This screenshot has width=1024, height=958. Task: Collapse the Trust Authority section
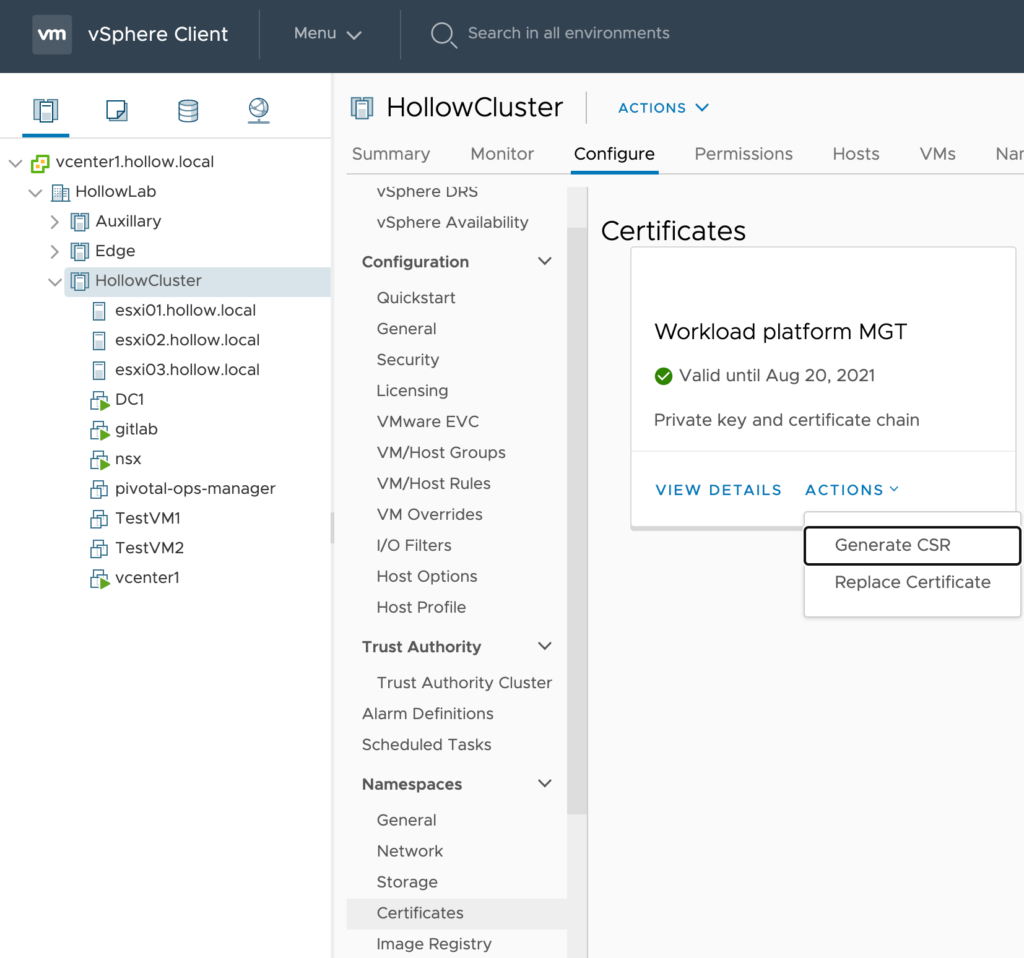(x=545, y=647)
